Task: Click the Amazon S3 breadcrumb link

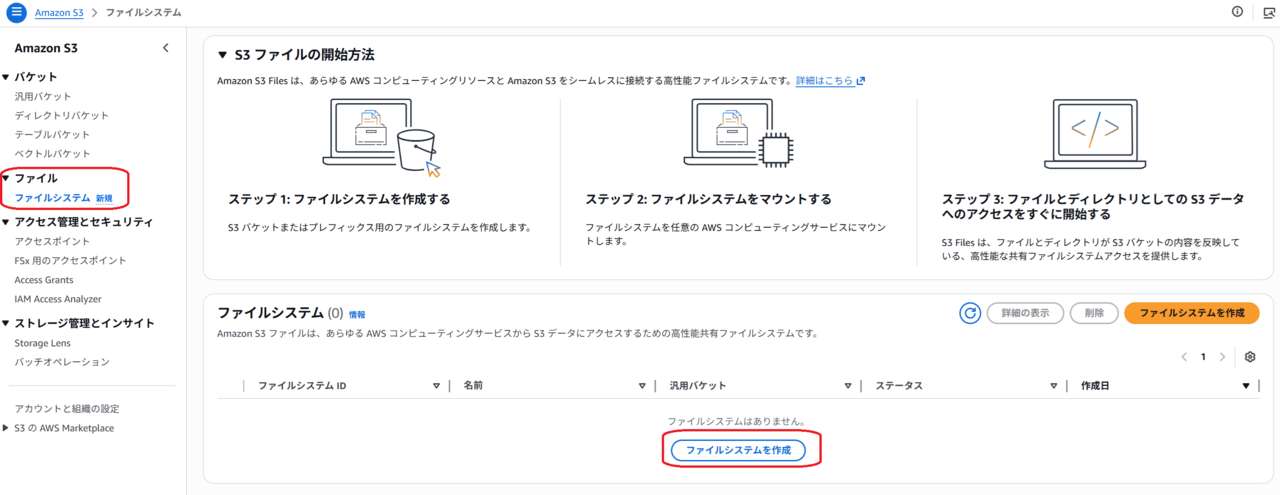Action: coord(59,12)
